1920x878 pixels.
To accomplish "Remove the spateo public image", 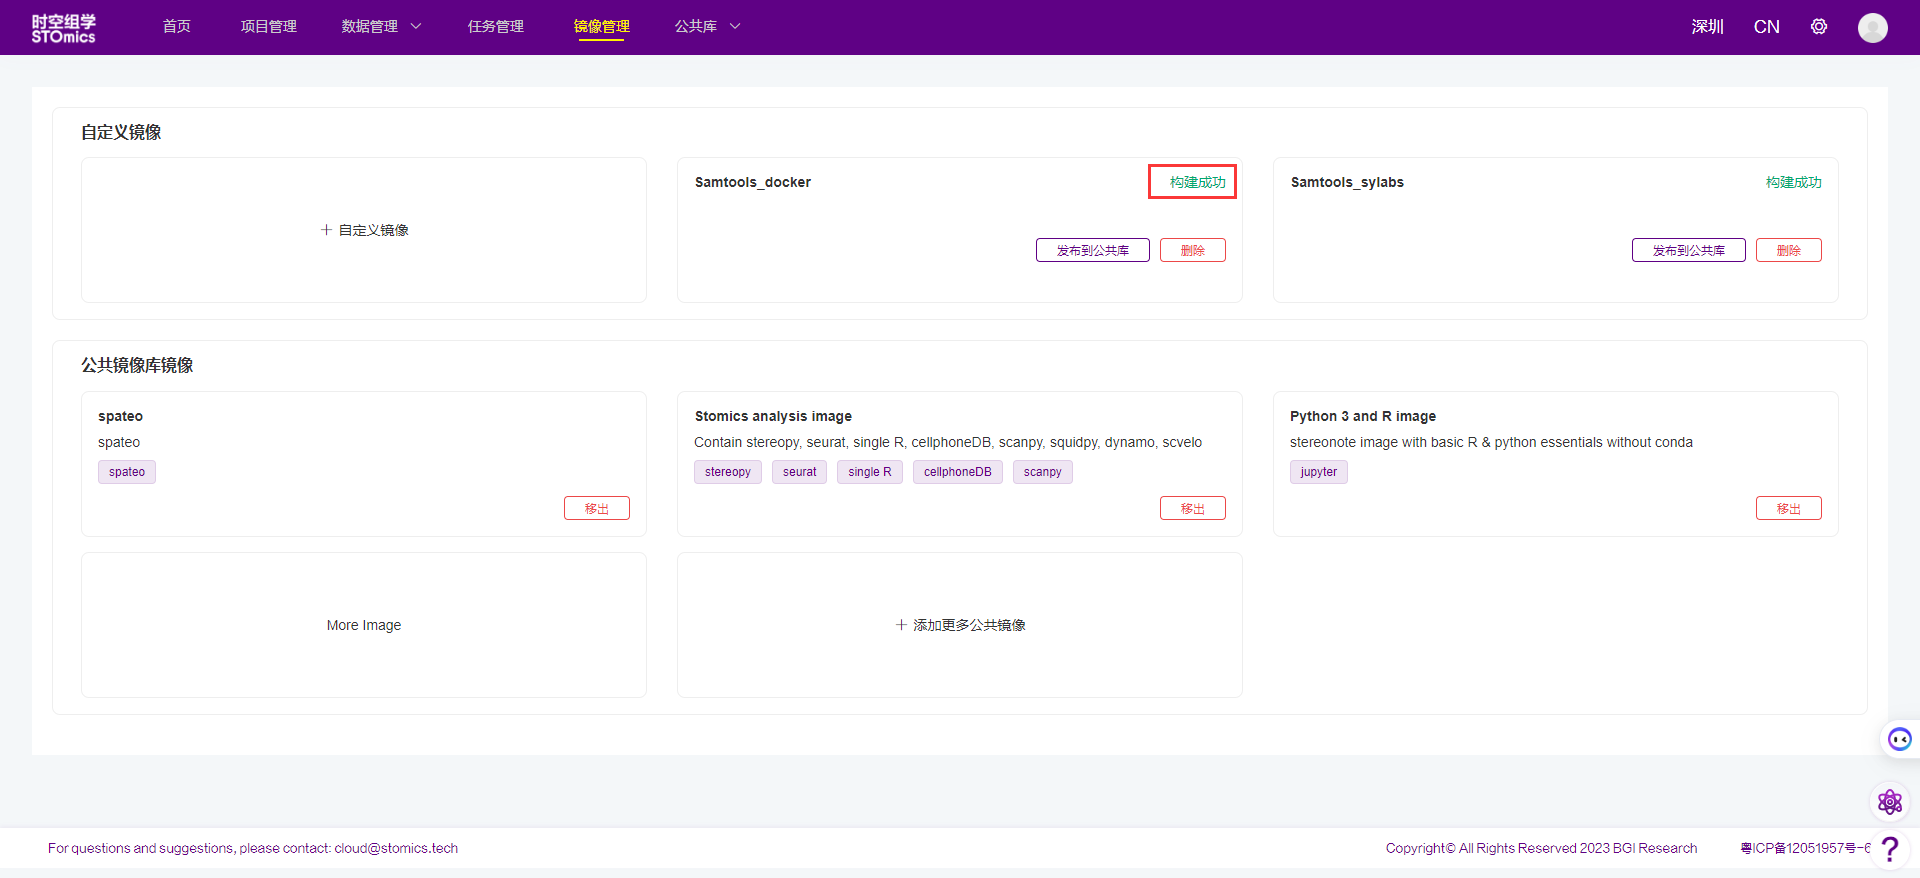I will [596, 508].
